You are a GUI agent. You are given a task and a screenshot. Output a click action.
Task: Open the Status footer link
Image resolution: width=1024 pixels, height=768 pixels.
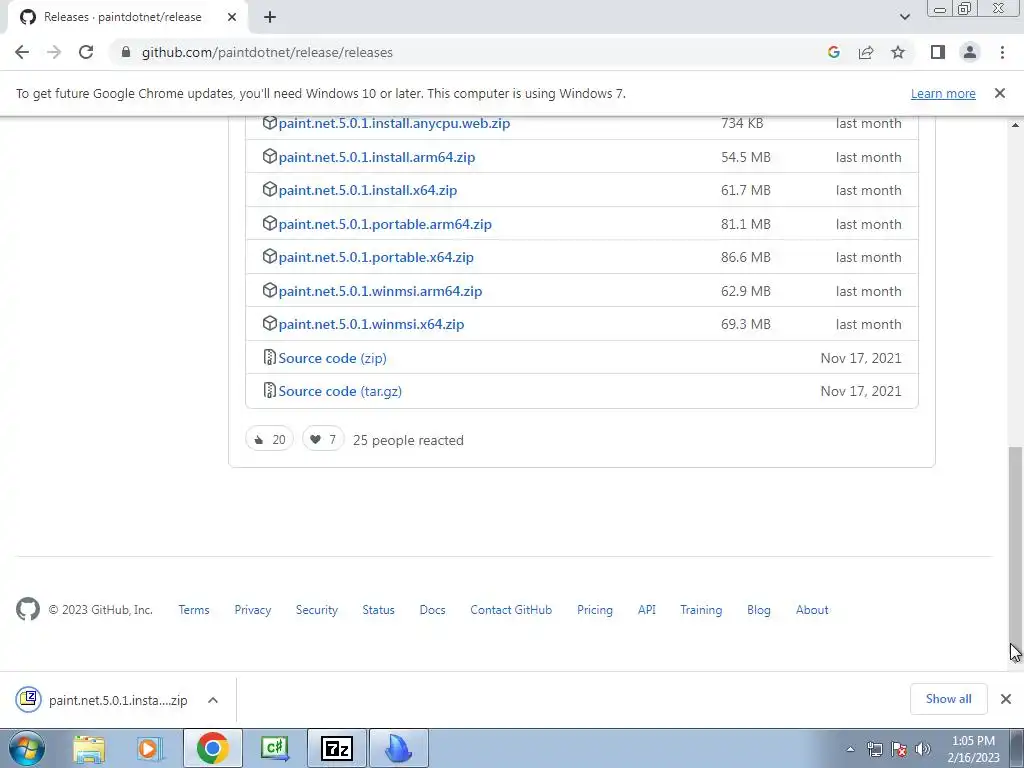(378, 610)
